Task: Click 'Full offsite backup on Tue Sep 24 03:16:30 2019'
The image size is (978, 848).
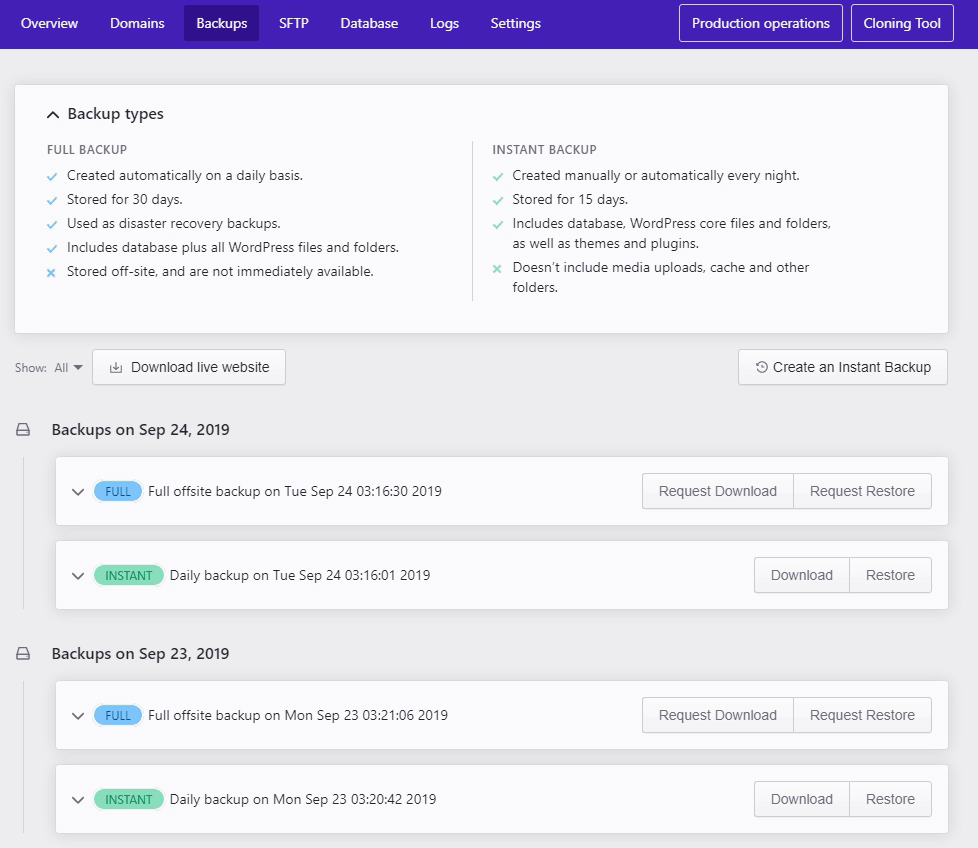Action: pyautogui.click(x=294, y=491)
